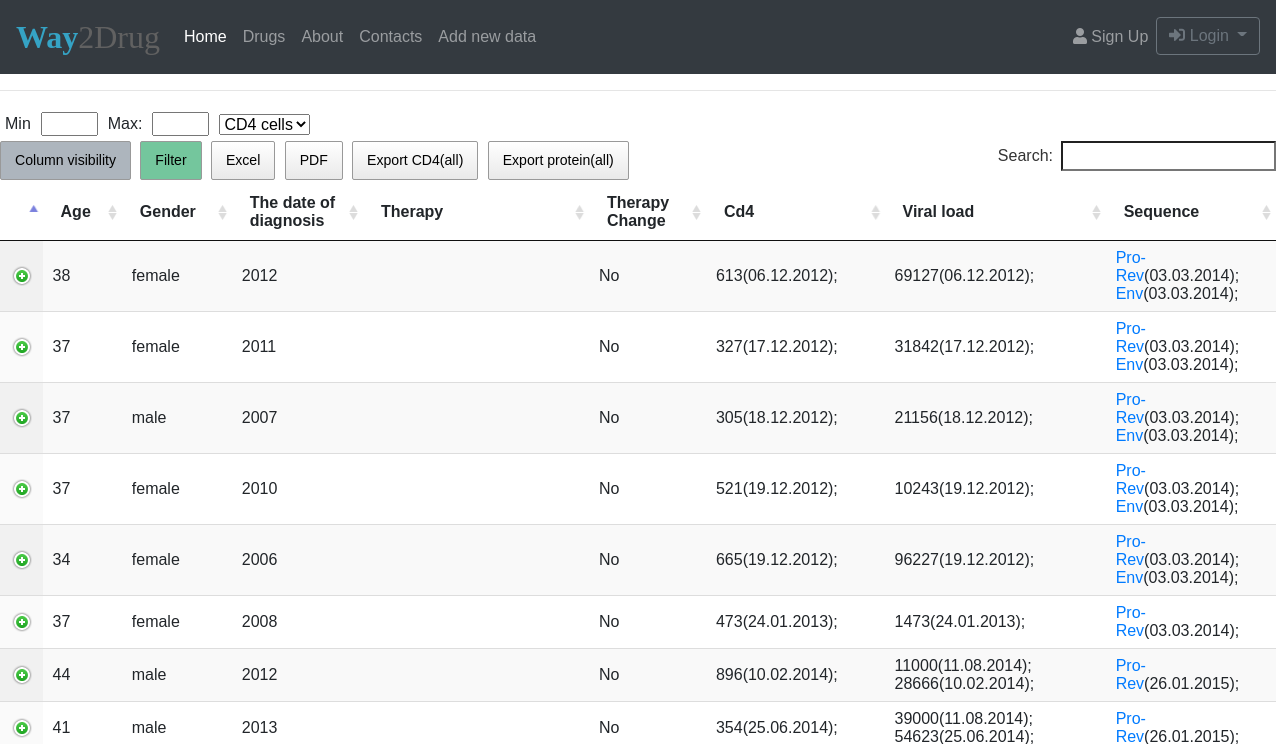Click Export CD4(all) button
Screen dimensions: 1276x744
pos(415,160)
